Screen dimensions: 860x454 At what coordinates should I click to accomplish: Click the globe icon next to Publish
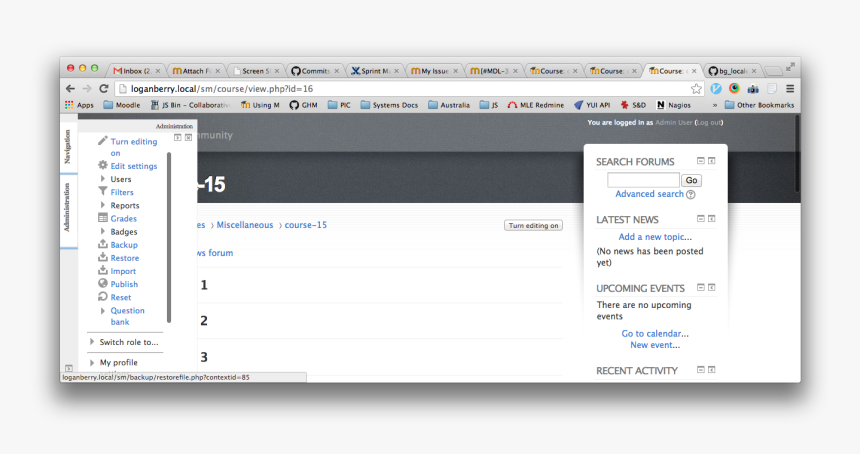103,283
